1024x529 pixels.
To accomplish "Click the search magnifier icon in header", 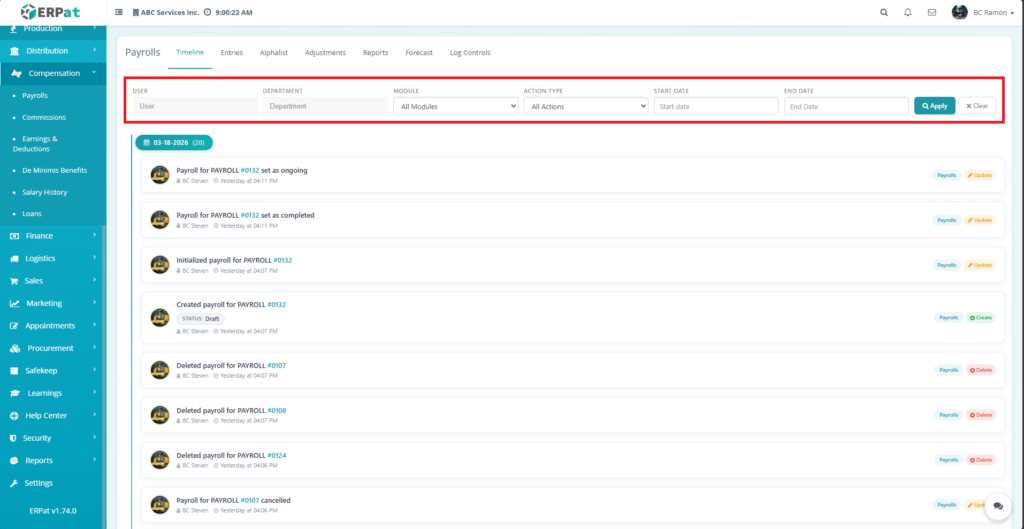I will pos(883,13).
